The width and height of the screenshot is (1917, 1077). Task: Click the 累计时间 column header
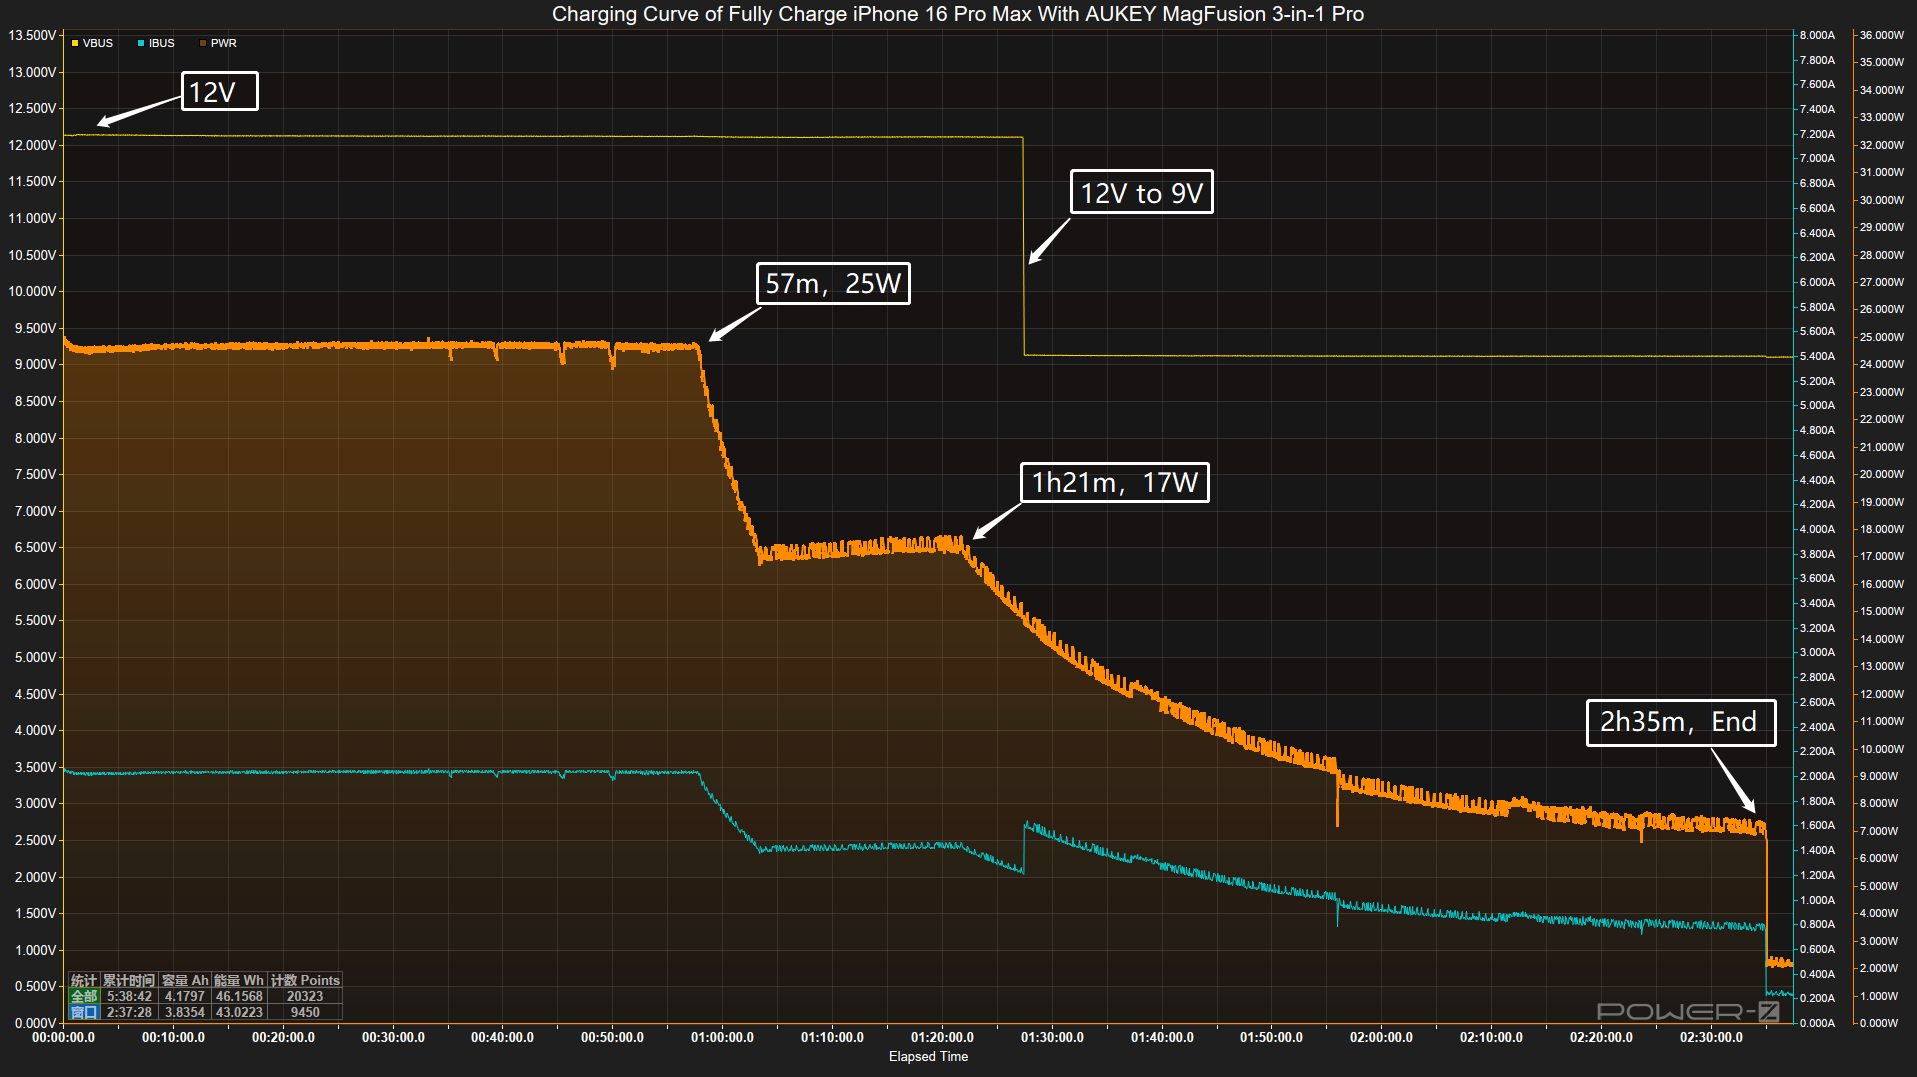click(129, 980)
